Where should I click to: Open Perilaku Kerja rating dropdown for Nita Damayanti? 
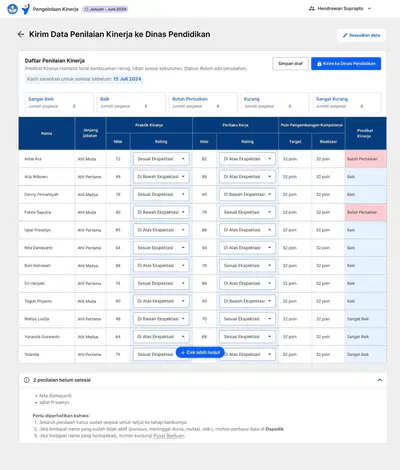coord(247,248)
